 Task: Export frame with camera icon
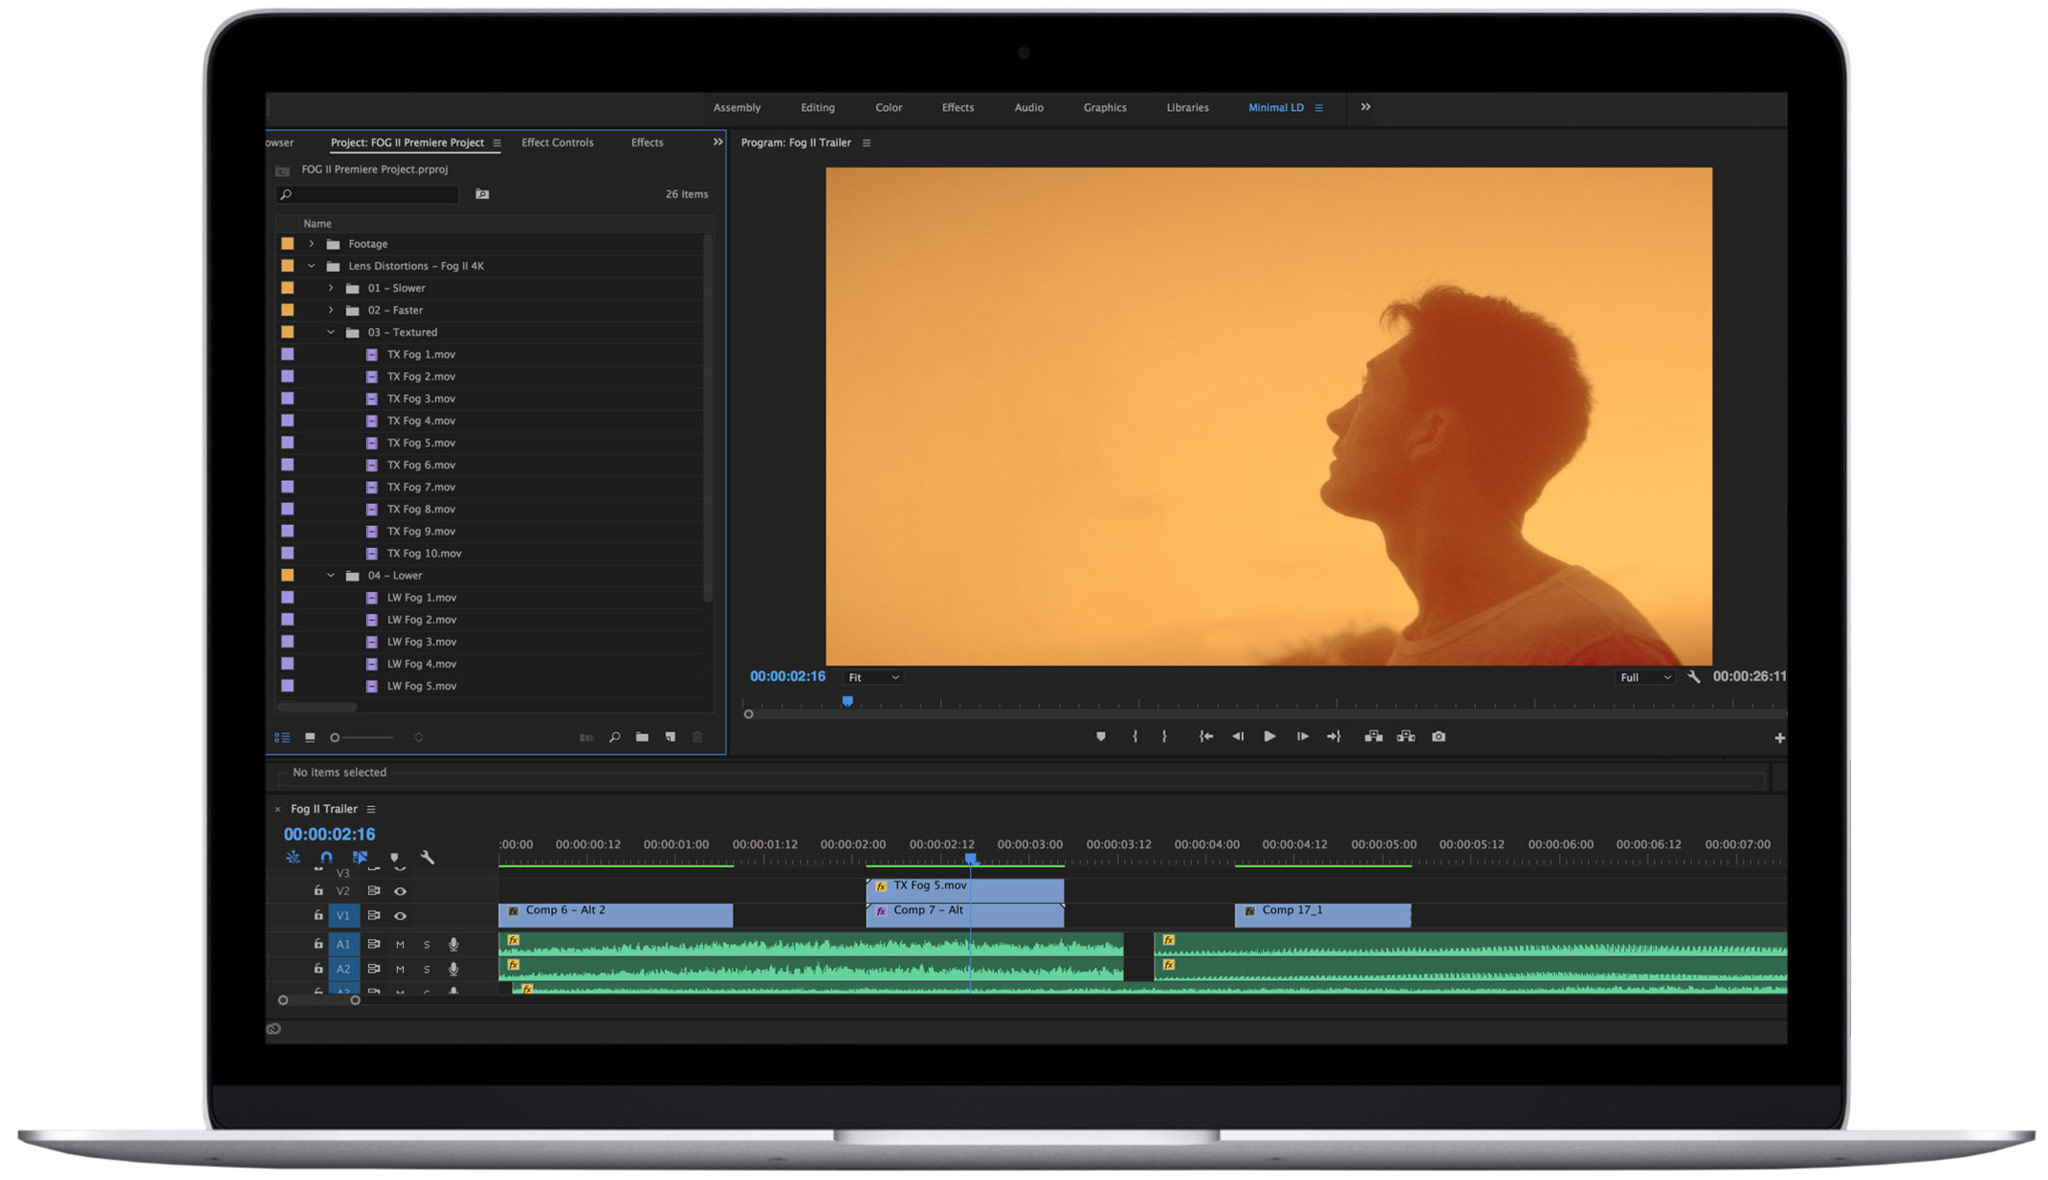(x=1438, y=737)
